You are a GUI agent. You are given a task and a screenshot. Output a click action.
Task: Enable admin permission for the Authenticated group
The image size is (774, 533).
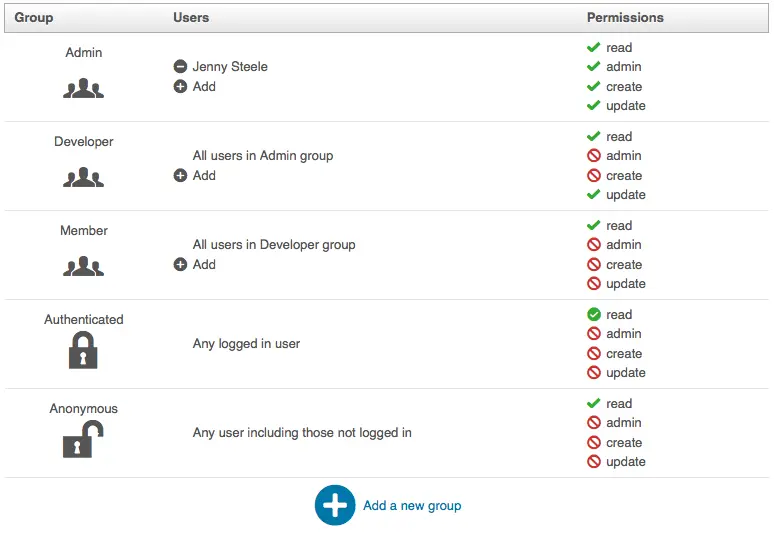click(x=594, y=334)
